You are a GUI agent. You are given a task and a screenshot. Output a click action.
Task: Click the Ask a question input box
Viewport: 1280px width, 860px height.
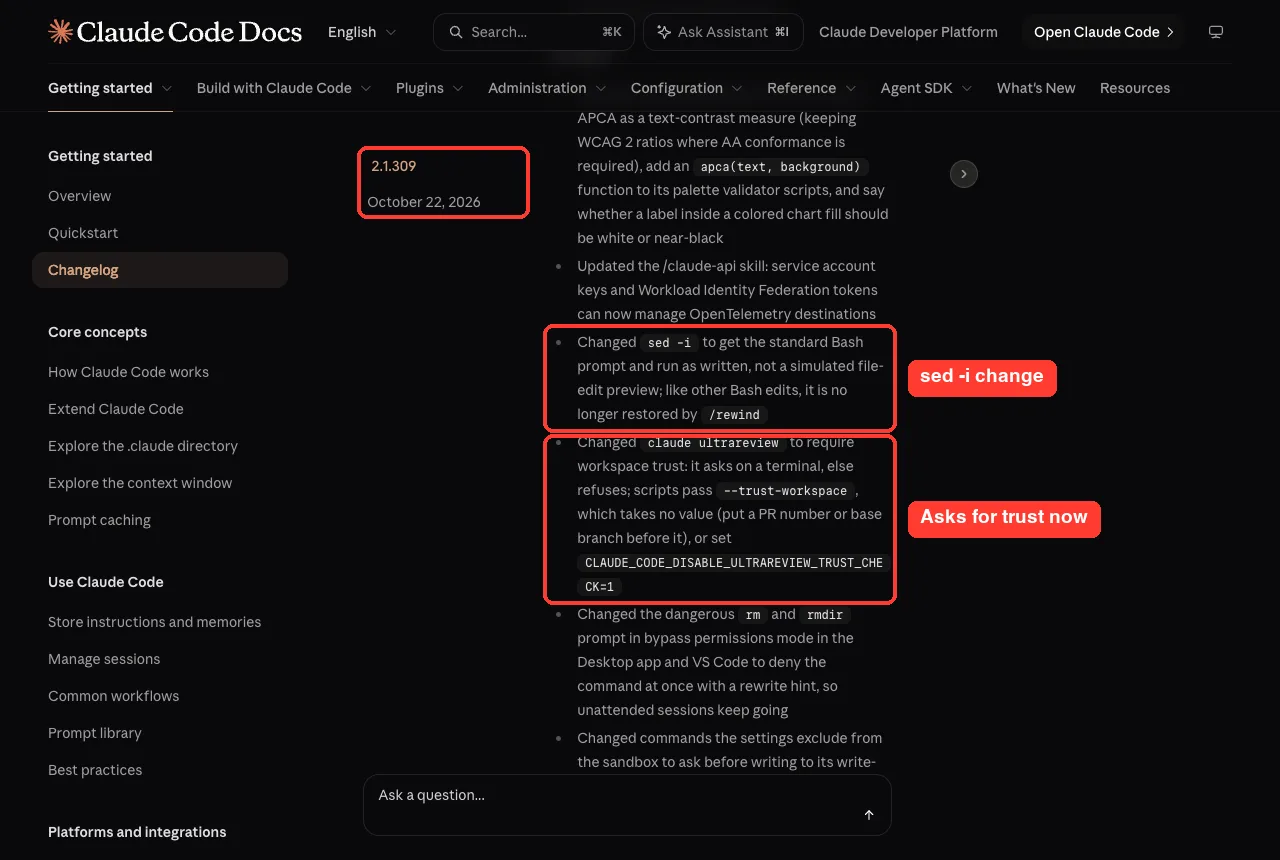click(627, 804)
